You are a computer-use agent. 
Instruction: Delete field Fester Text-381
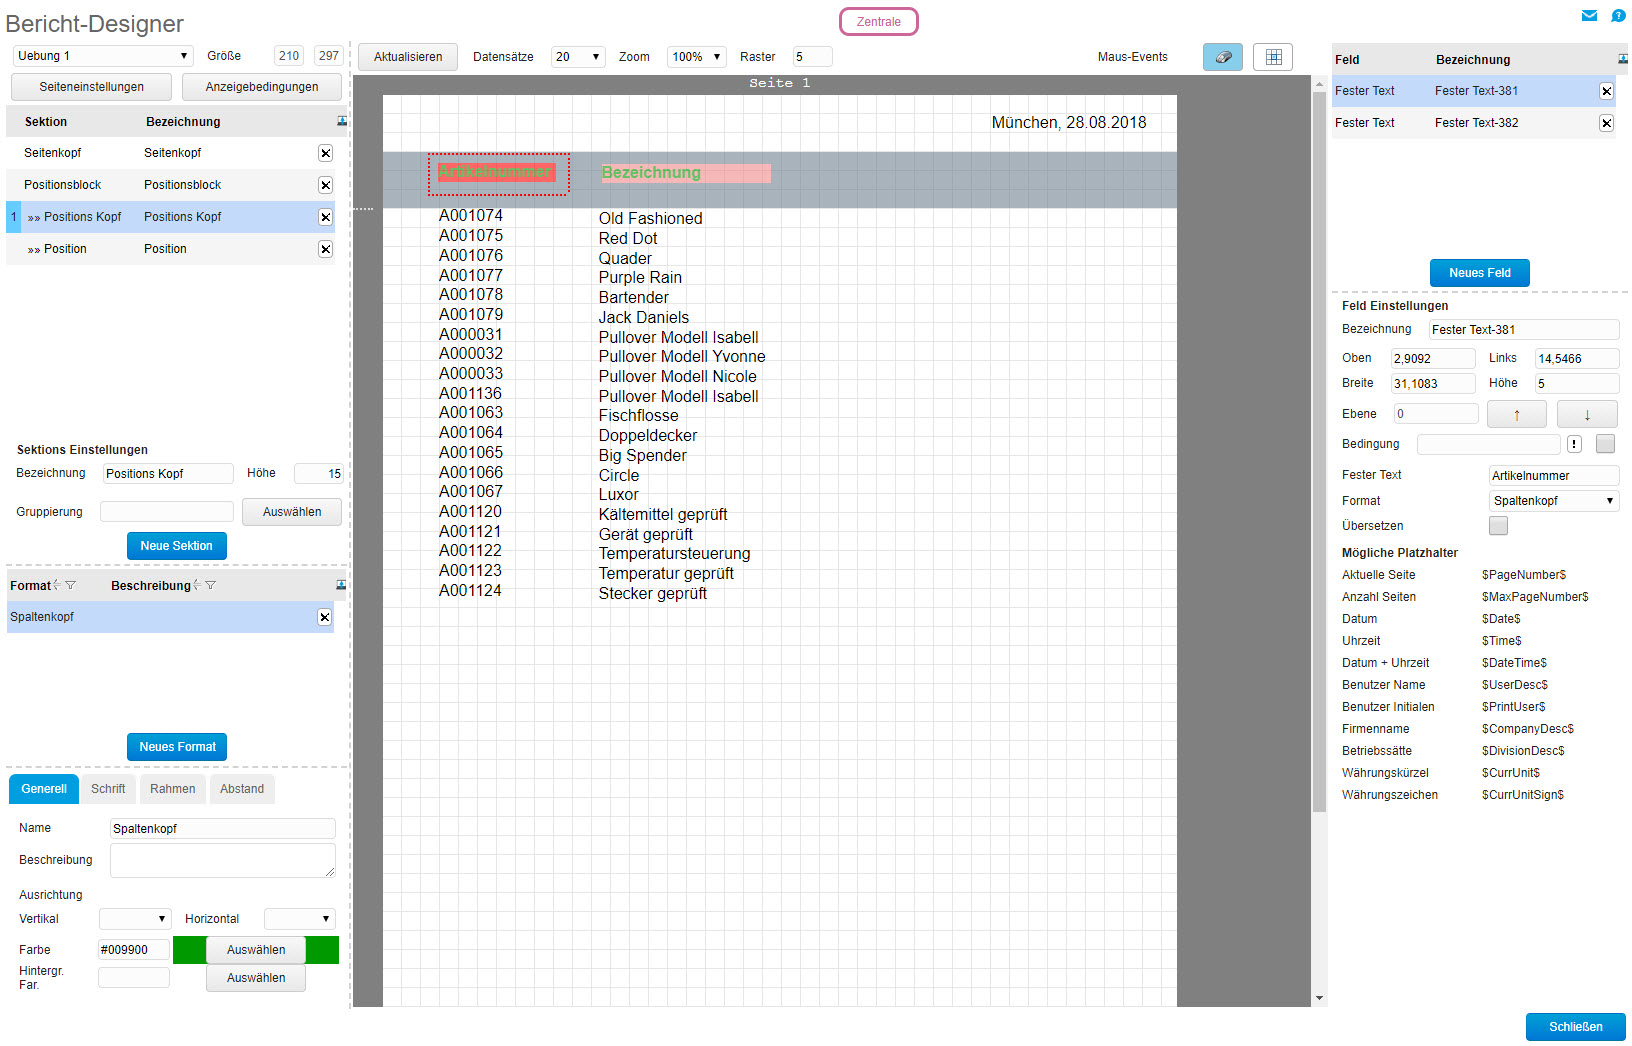point(1606,91)
